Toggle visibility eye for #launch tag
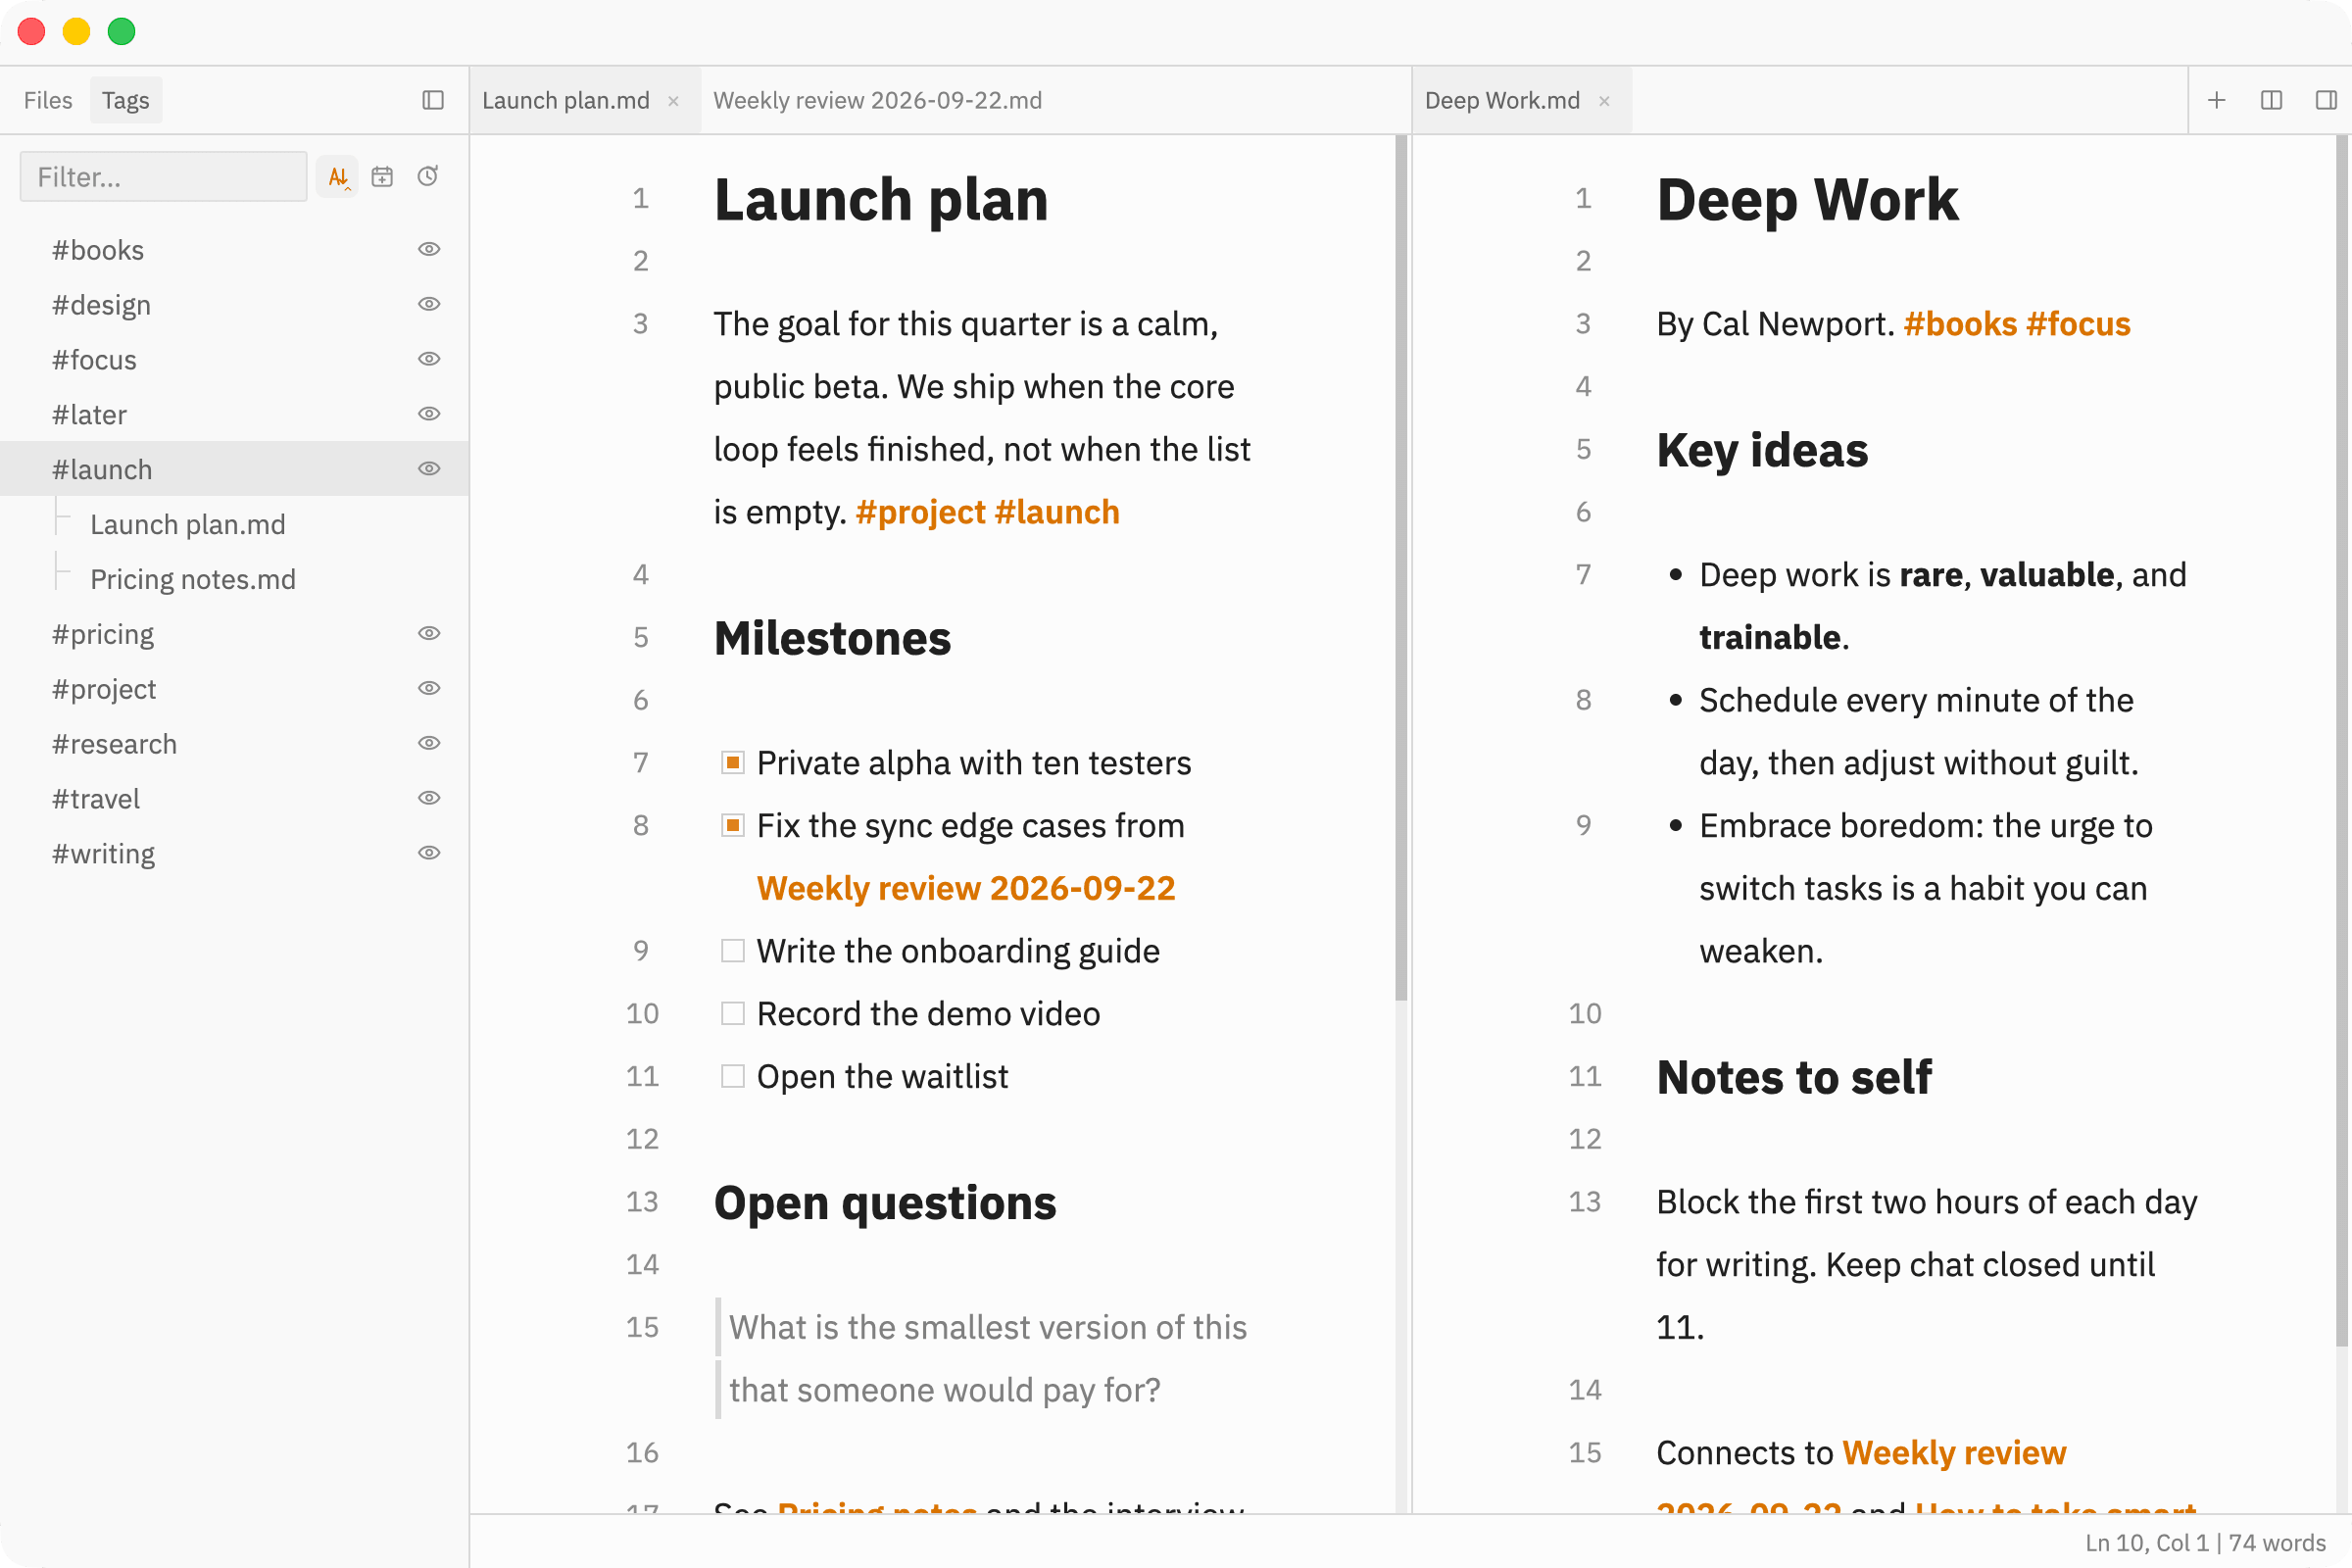Screen dimensions: 2352x1568 click(429, 469)
